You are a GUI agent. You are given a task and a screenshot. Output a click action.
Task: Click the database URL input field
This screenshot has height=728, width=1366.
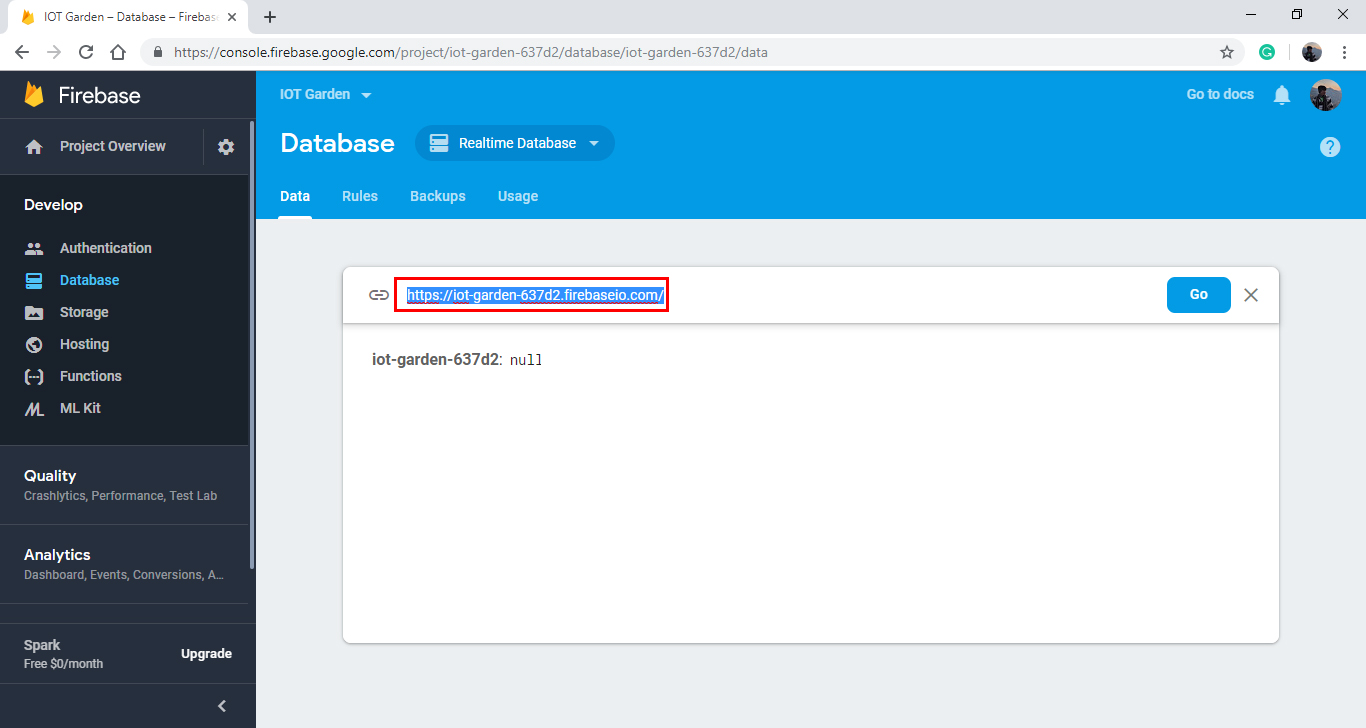533,295
